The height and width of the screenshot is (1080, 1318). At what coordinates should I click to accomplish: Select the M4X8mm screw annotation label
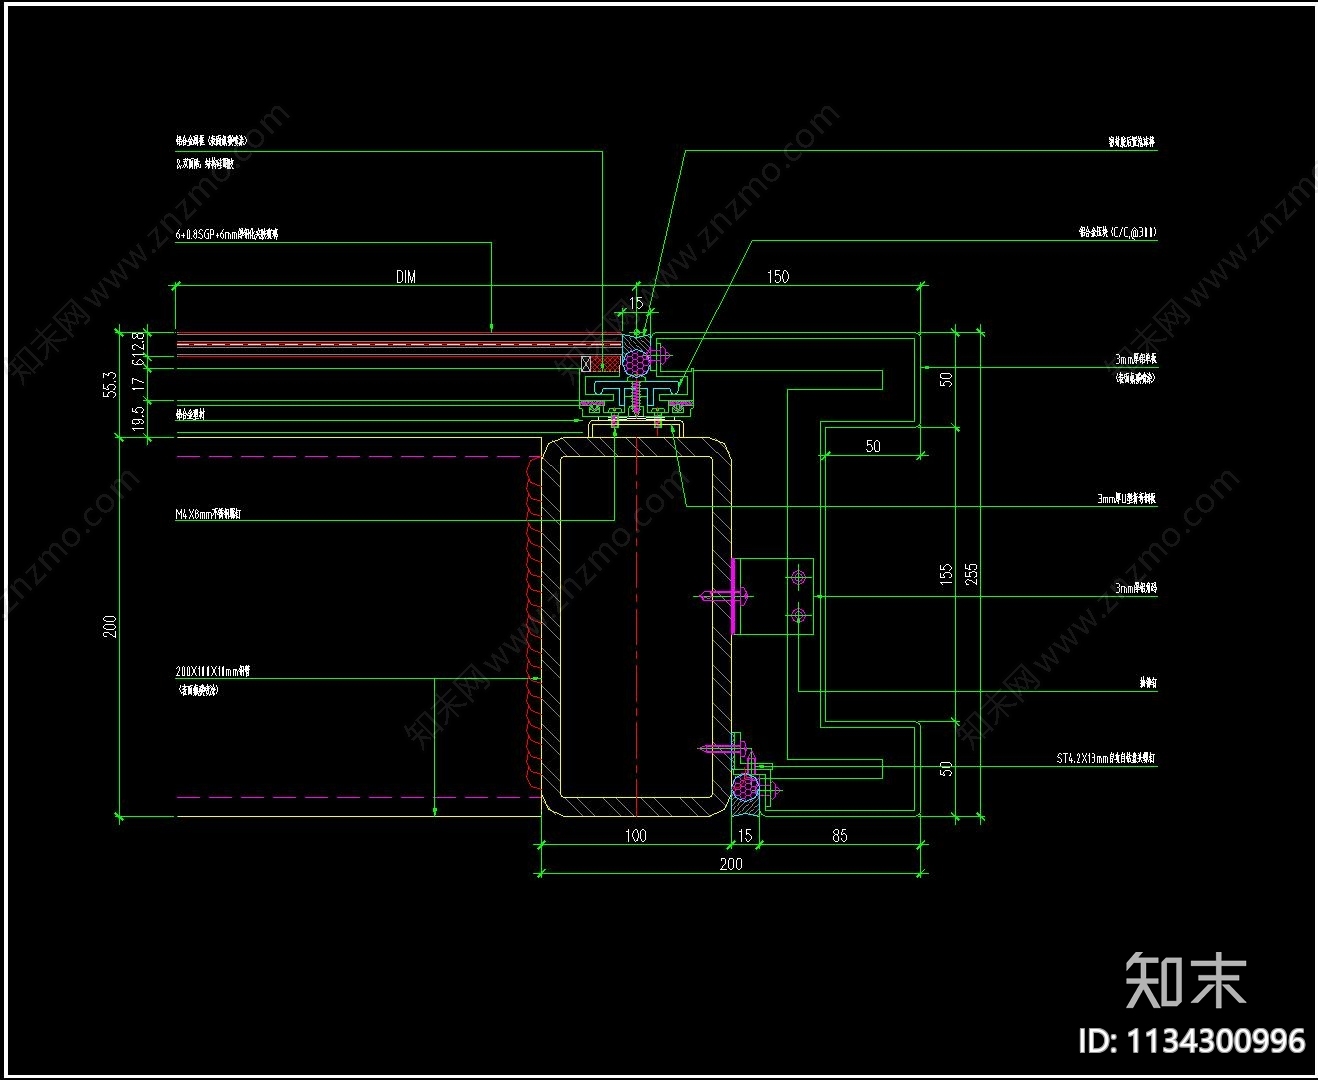(x=208, y=514)
